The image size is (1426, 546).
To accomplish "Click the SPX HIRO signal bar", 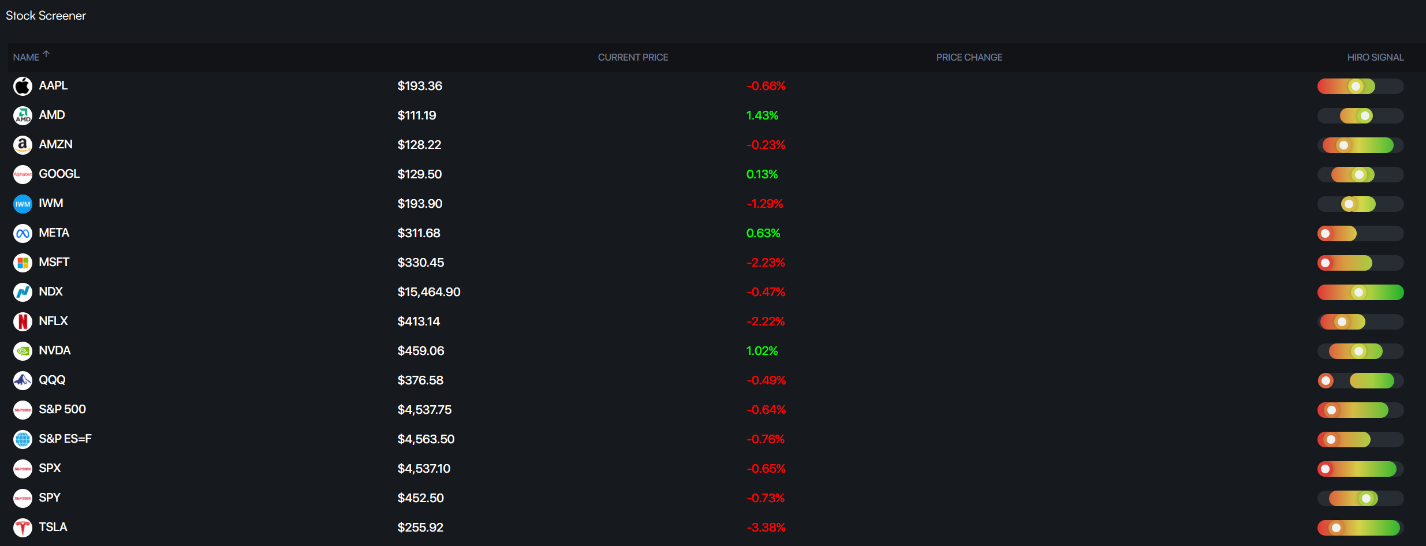I will (1361, 469).
